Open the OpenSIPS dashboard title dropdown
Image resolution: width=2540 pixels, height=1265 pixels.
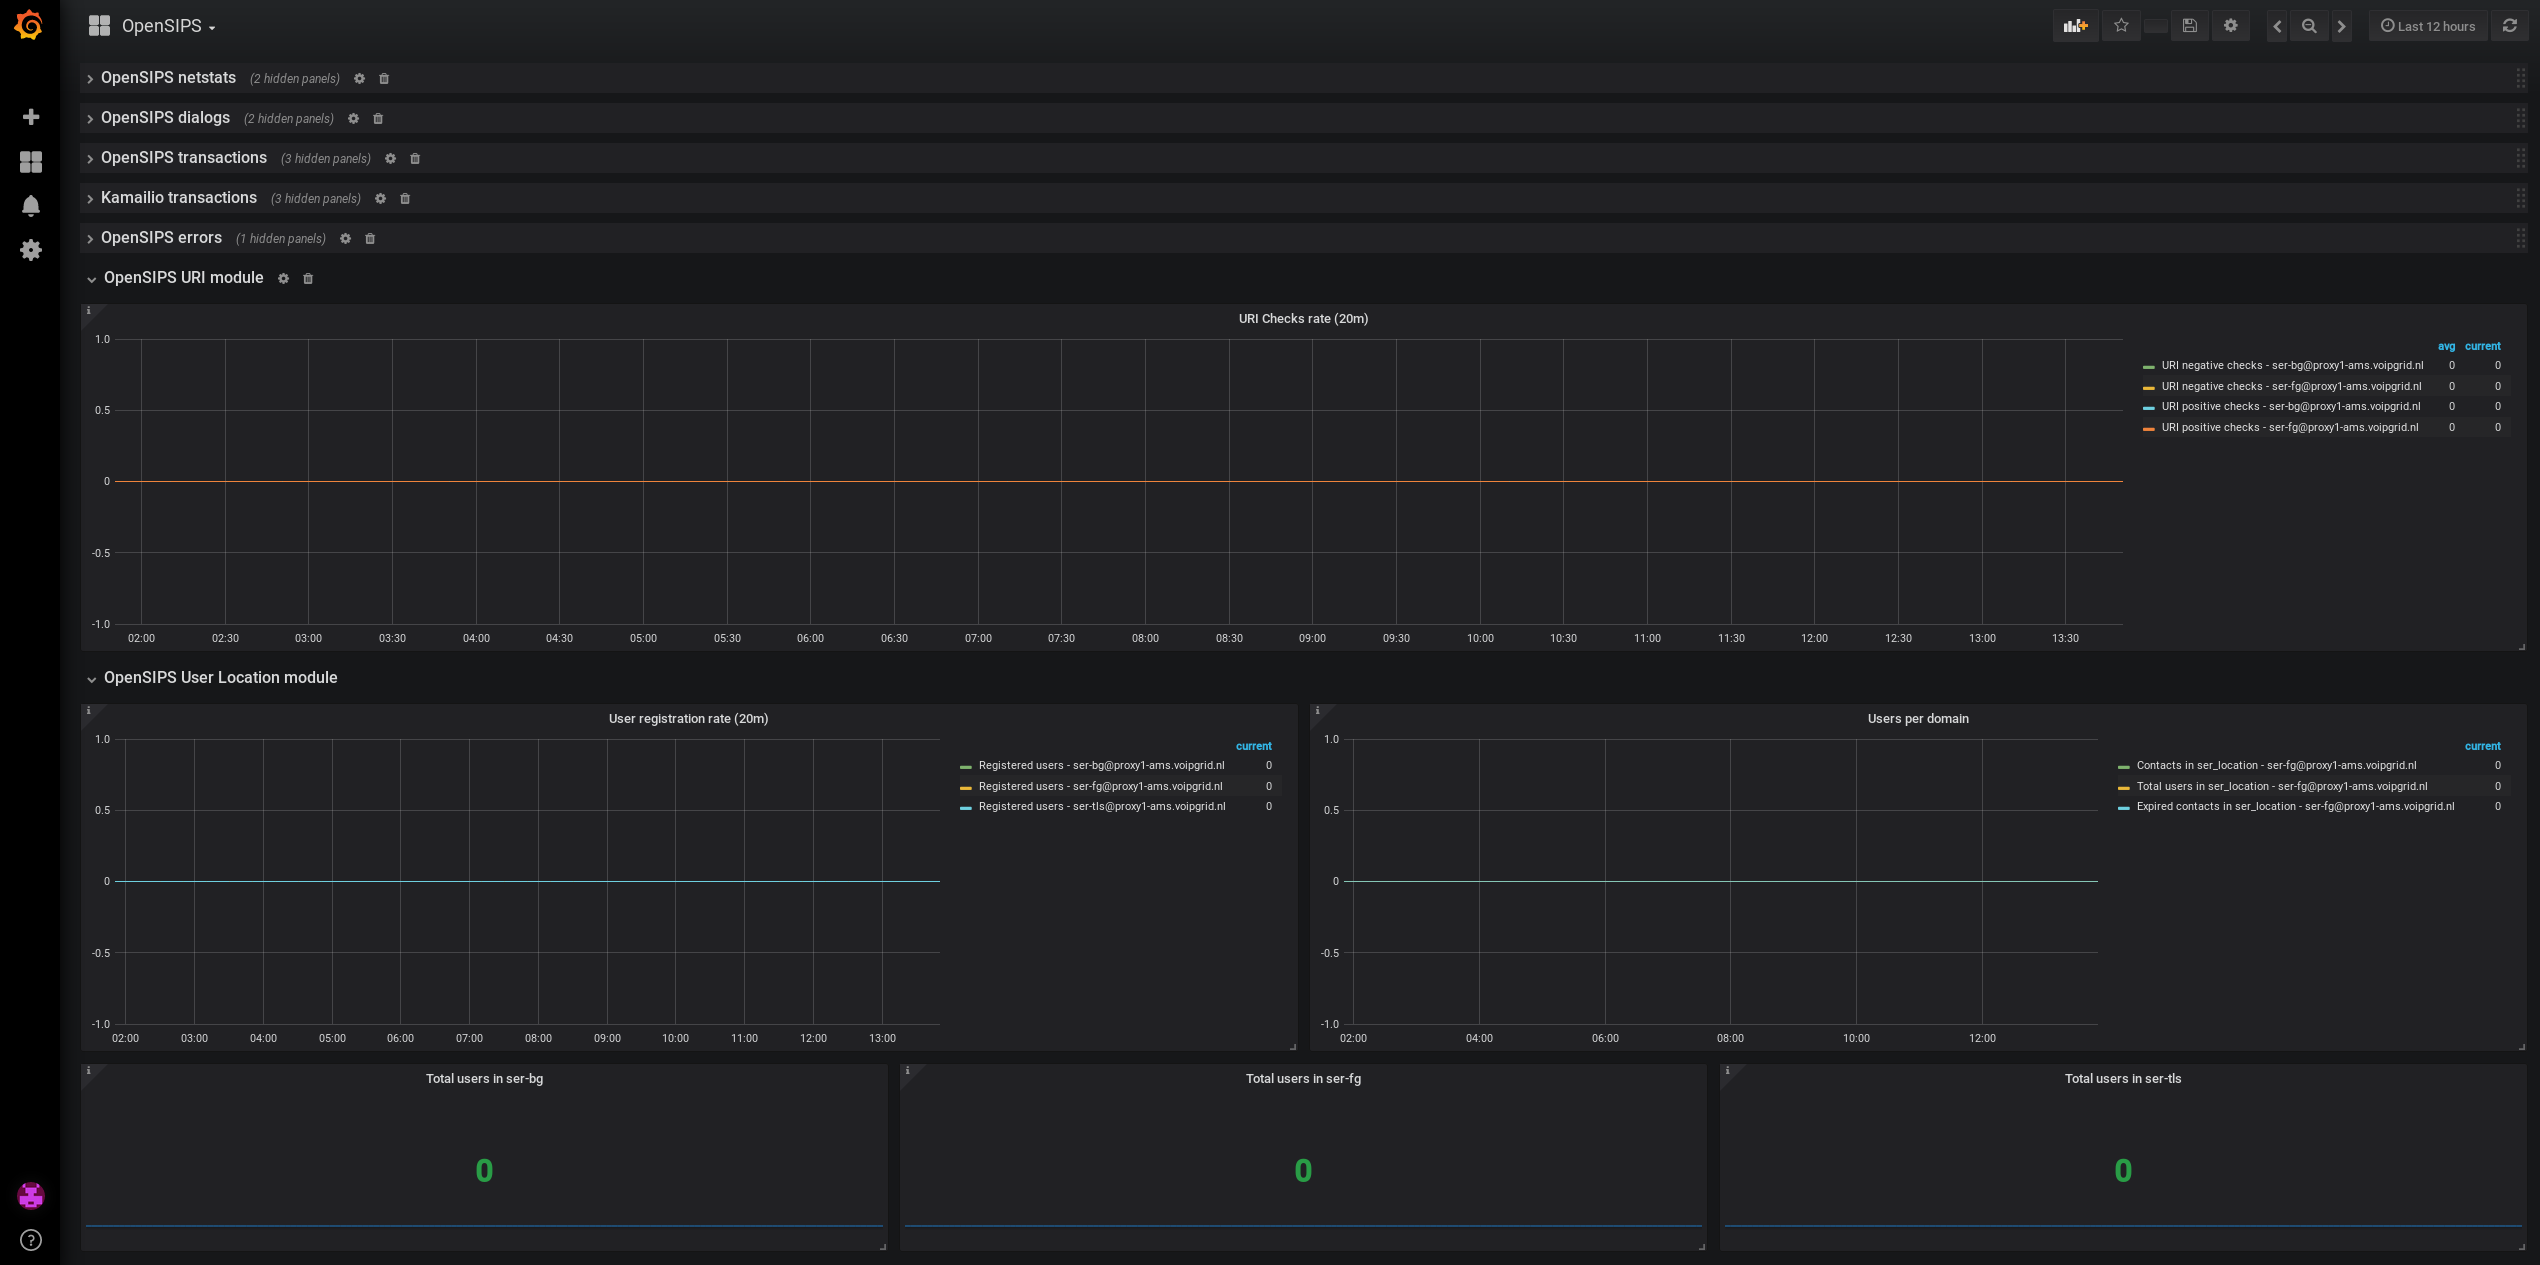point(168,26)
